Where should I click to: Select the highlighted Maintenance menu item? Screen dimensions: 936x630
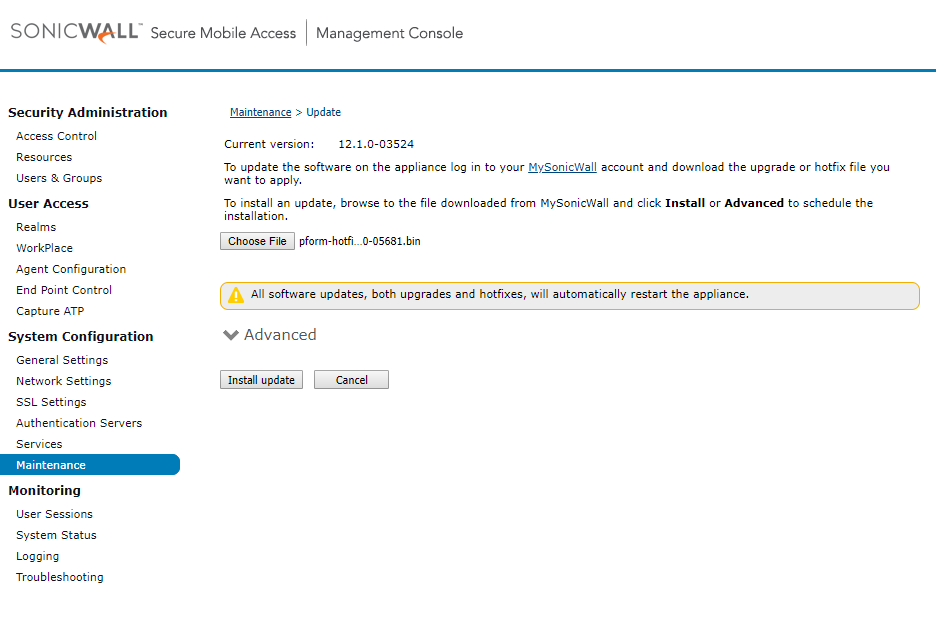pos(51,465)
